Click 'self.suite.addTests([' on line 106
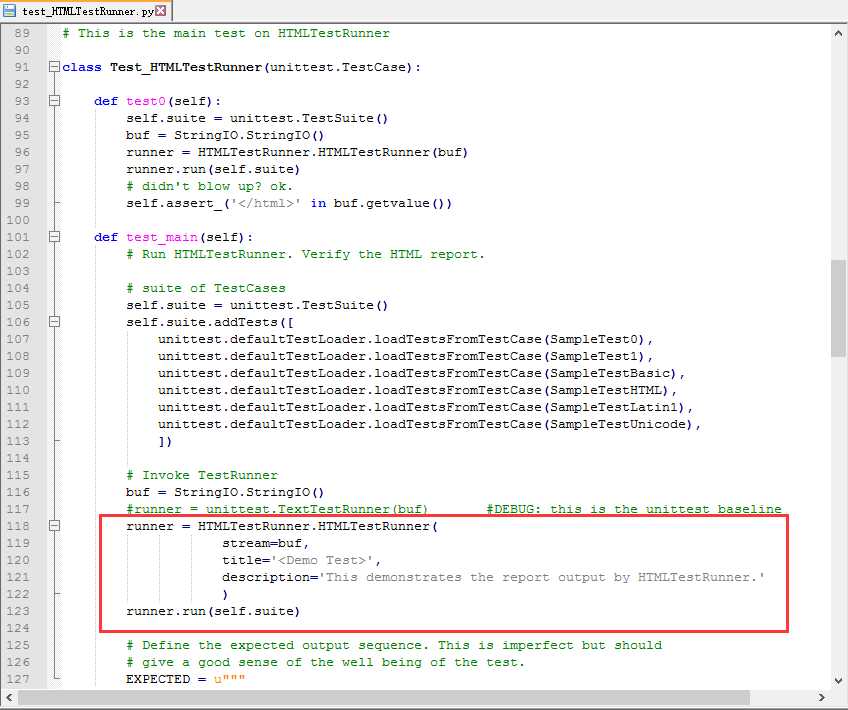 click(x=210, y=322)
